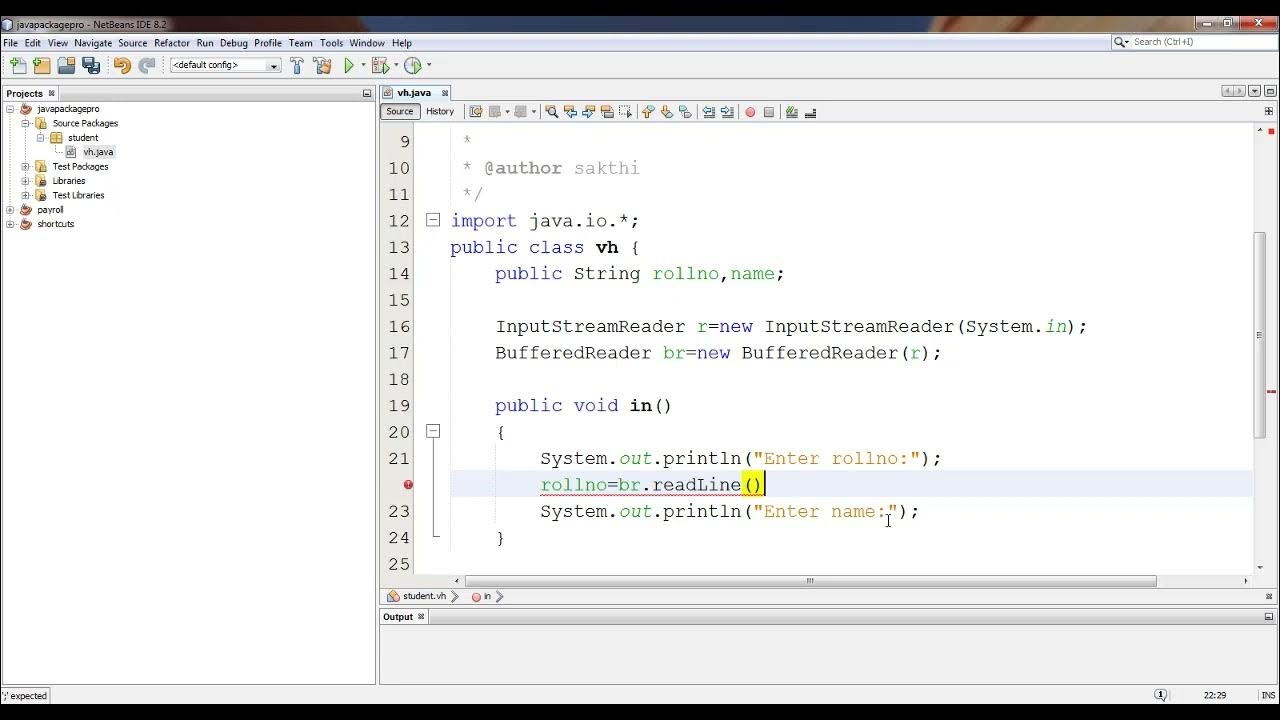The width and height of the screenshot is (1280, 720).
Task: Expand the shortcuts project node
Action: click(10, 224)
